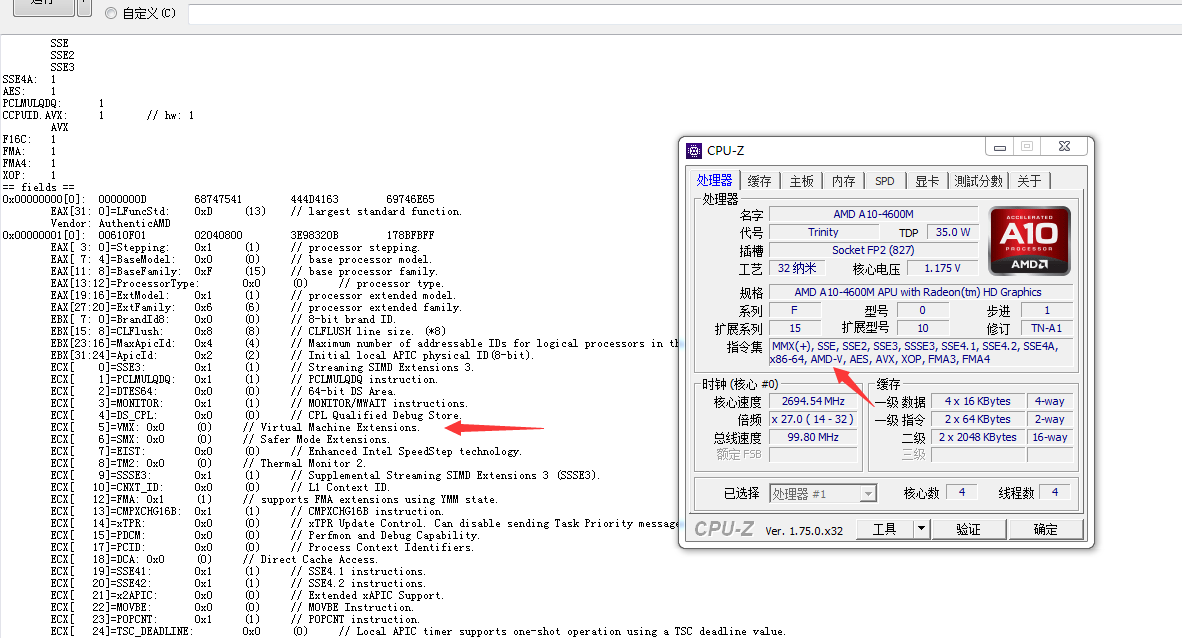Image resolution: width=1182 pixels, height=638 pixels.
Task: Show the 关于 tab
Action: click(1029, 181)
